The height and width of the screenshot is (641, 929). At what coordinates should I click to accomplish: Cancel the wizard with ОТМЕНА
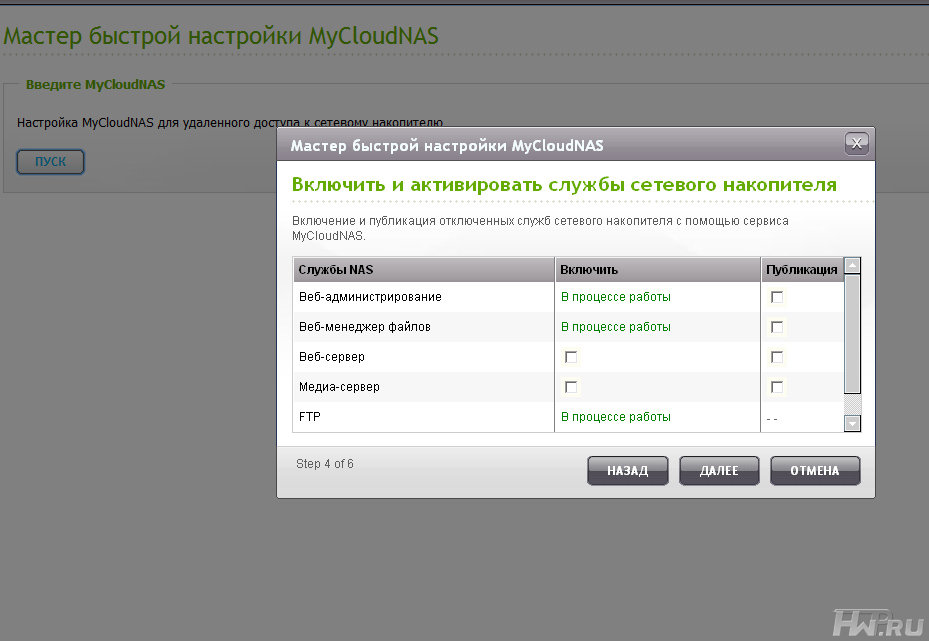tap(815, 471)
